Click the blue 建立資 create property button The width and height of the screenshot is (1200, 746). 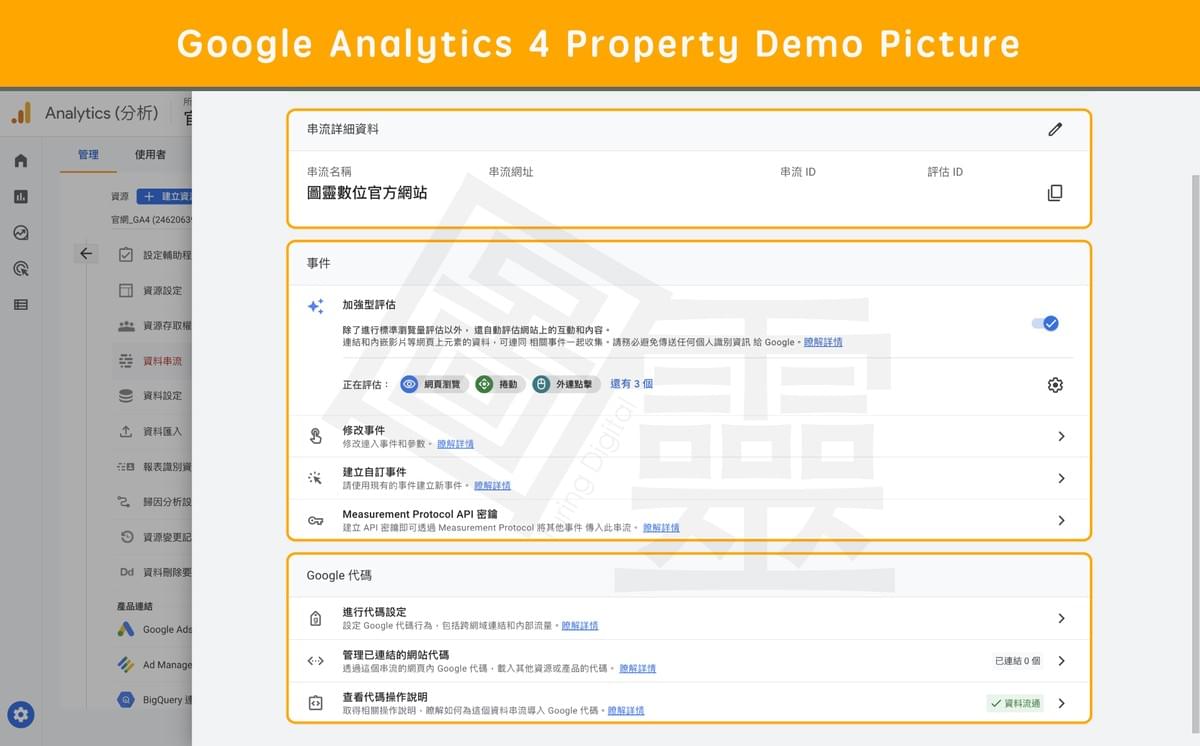165,197
